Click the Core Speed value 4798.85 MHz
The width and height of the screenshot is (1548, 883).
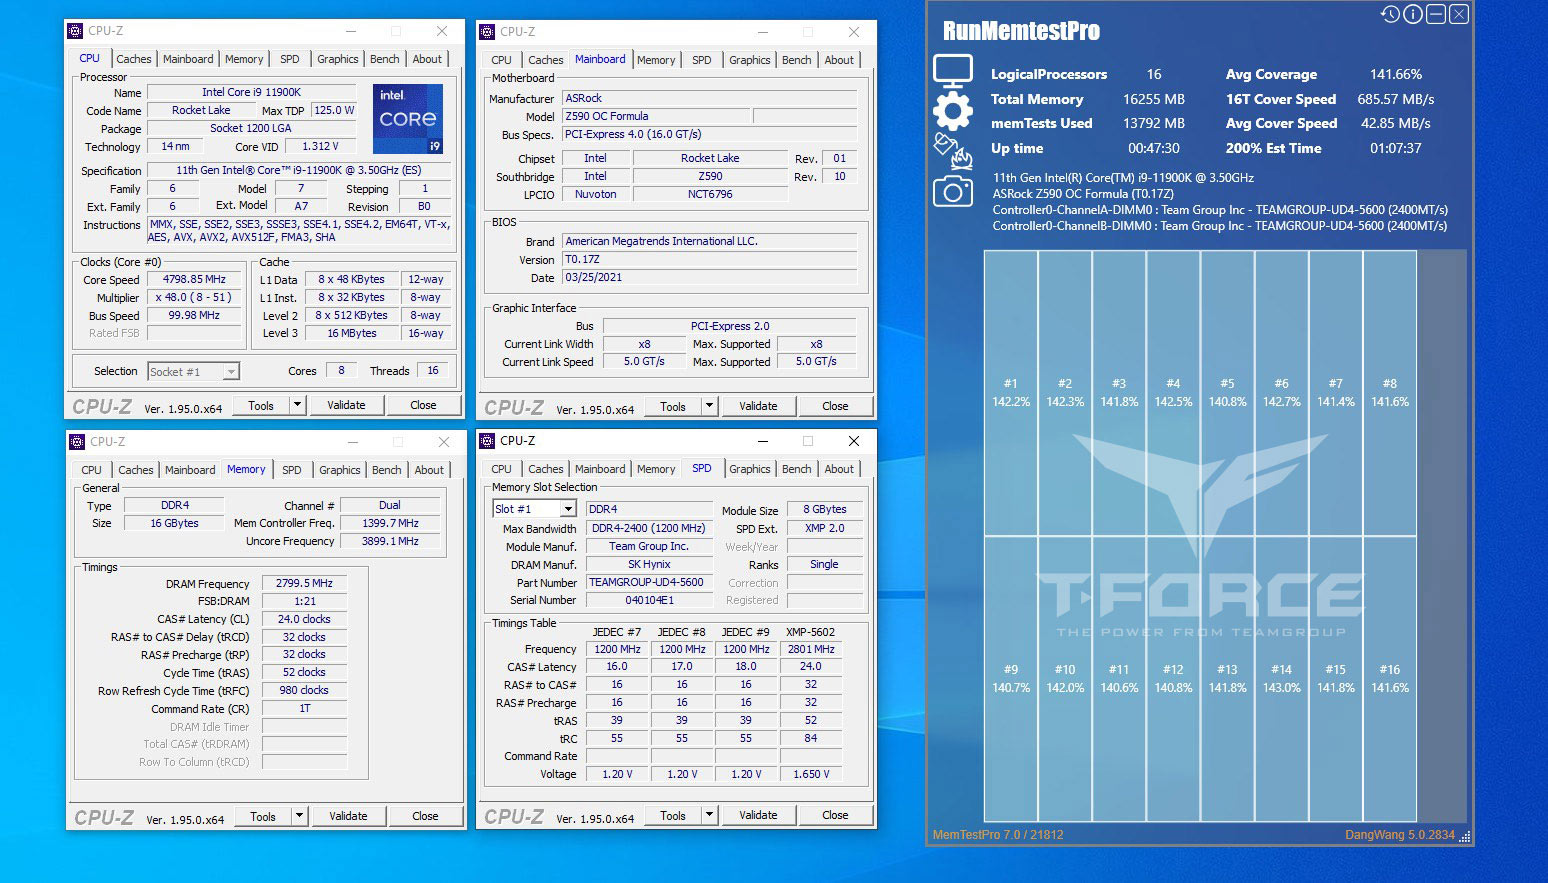pos(196,280)
